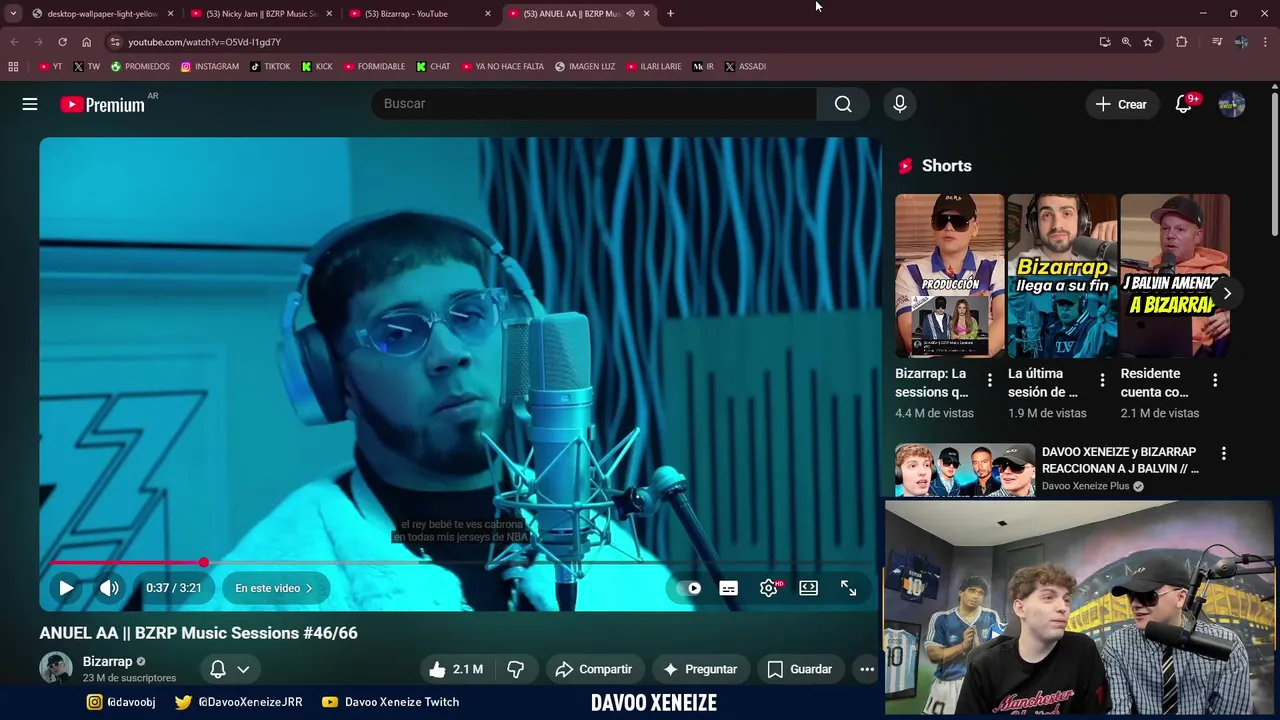Open player settings gear
Viewport: 1280px width, 720px height.
[x=769, y=588]
